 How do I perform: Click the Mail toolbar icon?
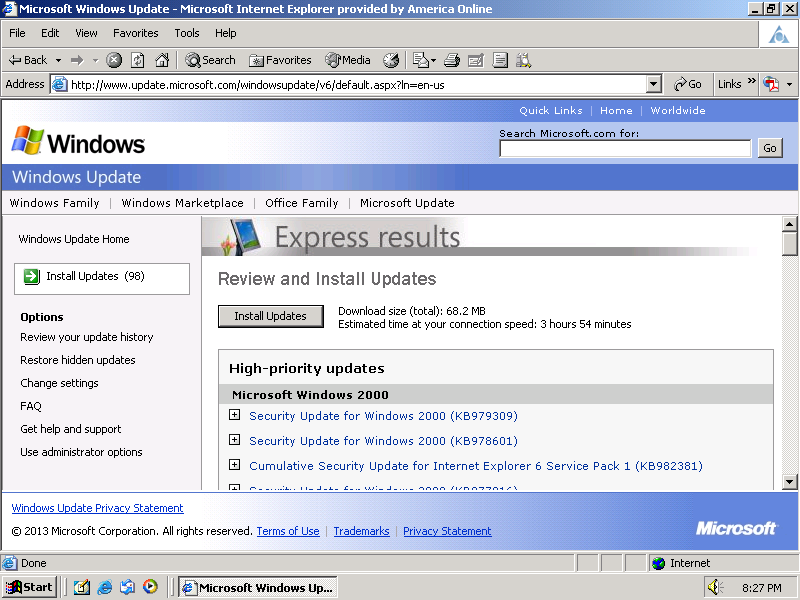click(420, 60)
